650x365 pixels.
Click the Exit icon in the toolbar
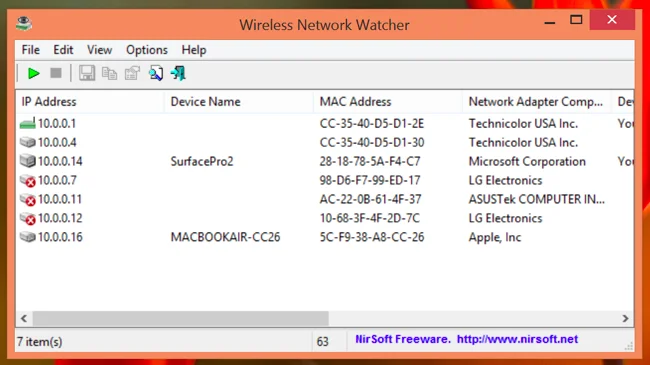(178, 73)
